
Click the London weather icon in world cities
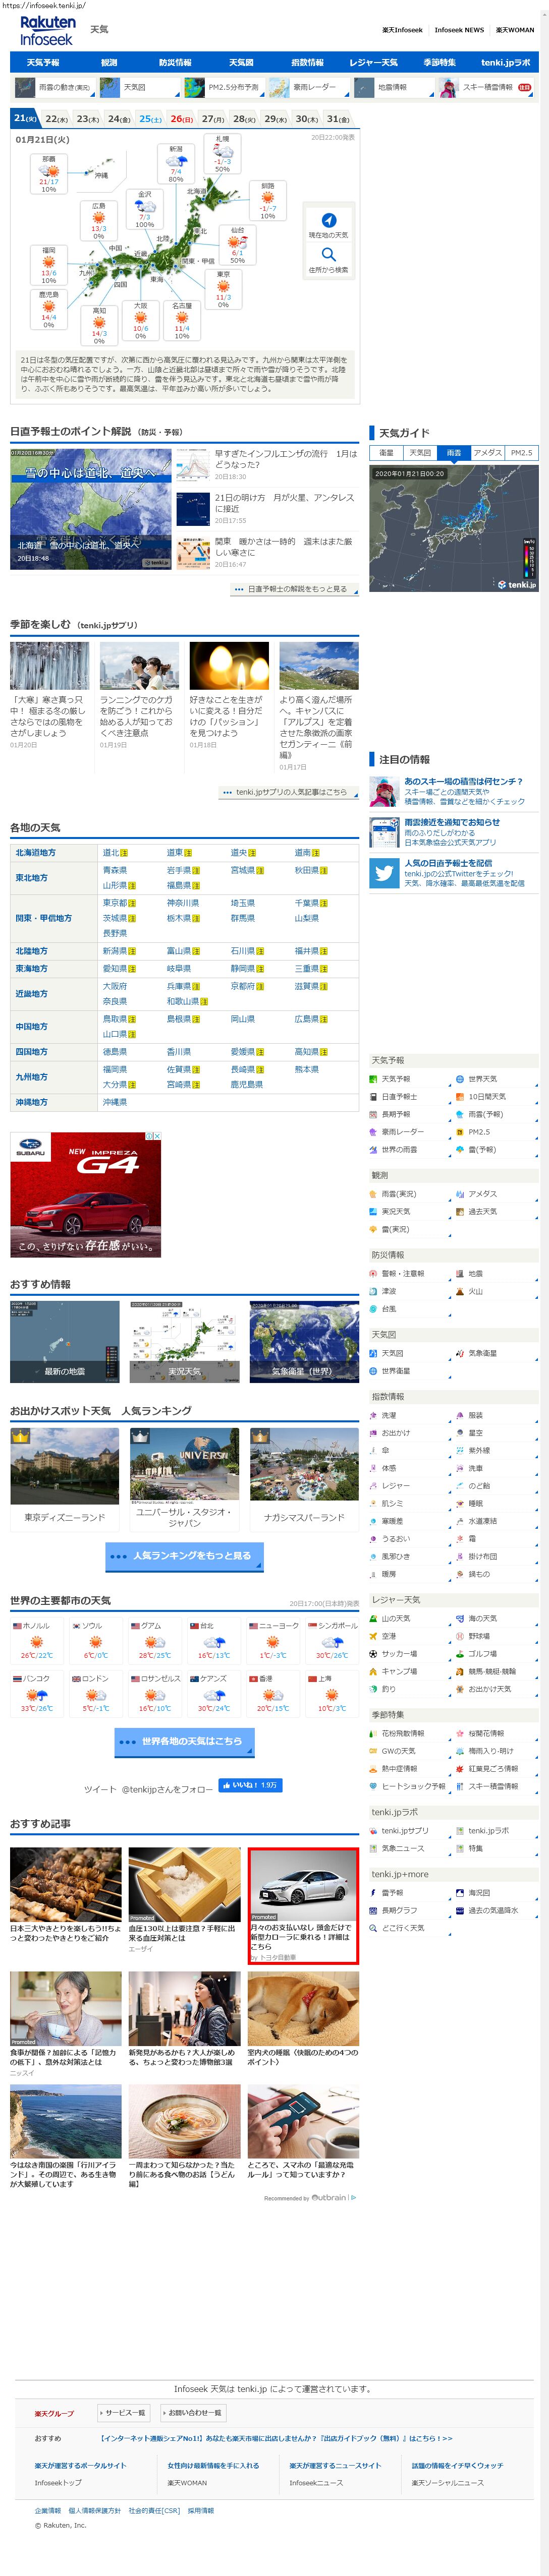[x=95, y=1696]
